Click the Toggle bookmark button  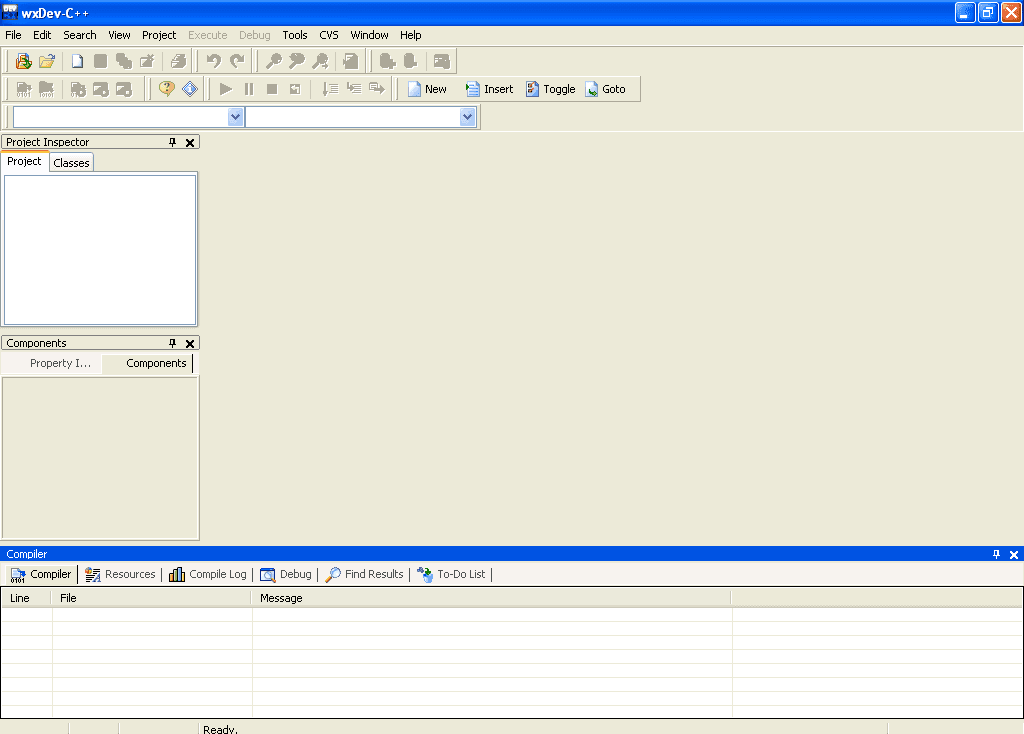tap(551, 89)
